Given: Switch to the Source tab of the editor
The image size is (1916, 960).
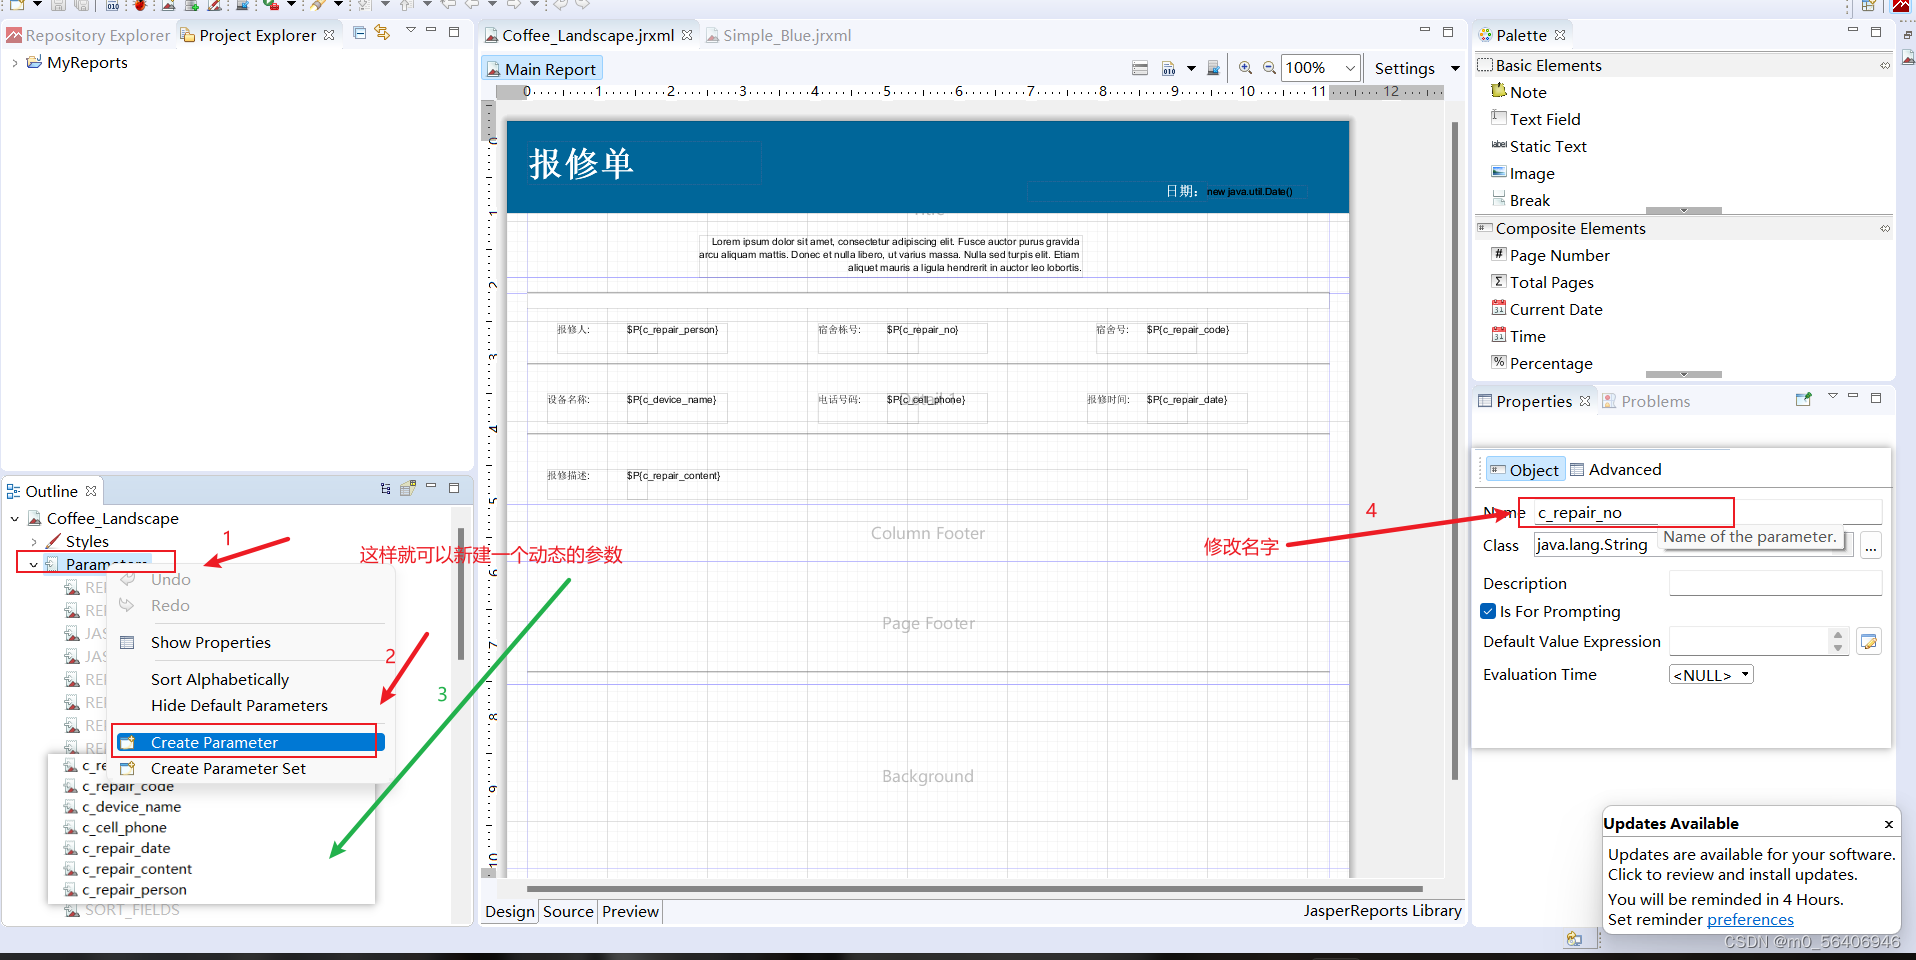Looking at the screenshot, I should (x=567, y=911).
